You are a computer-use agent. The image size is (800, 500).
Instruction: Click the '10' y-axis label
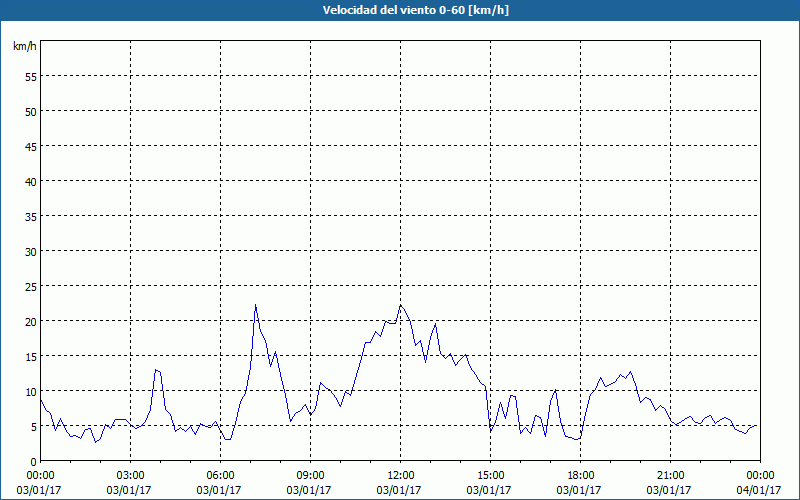coord(31,391)
